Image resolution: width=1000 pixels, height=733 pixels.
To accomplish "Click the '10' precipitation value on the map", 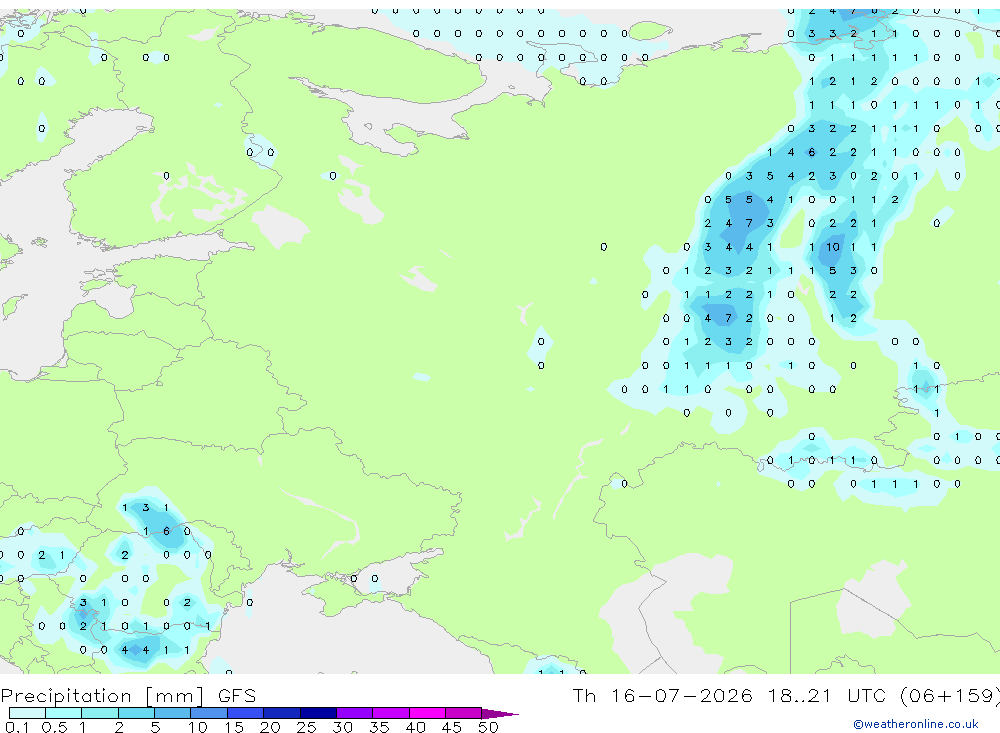I will pyautogui.click(x=833, y=247).
